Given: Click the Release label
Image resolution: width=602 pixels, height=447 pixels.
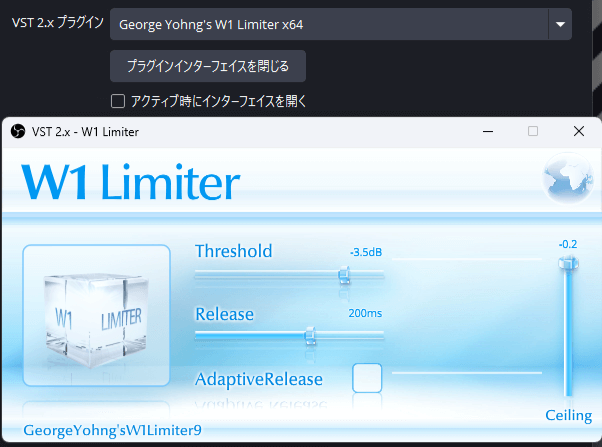Looking at the screenshot, I should (225, 314).
